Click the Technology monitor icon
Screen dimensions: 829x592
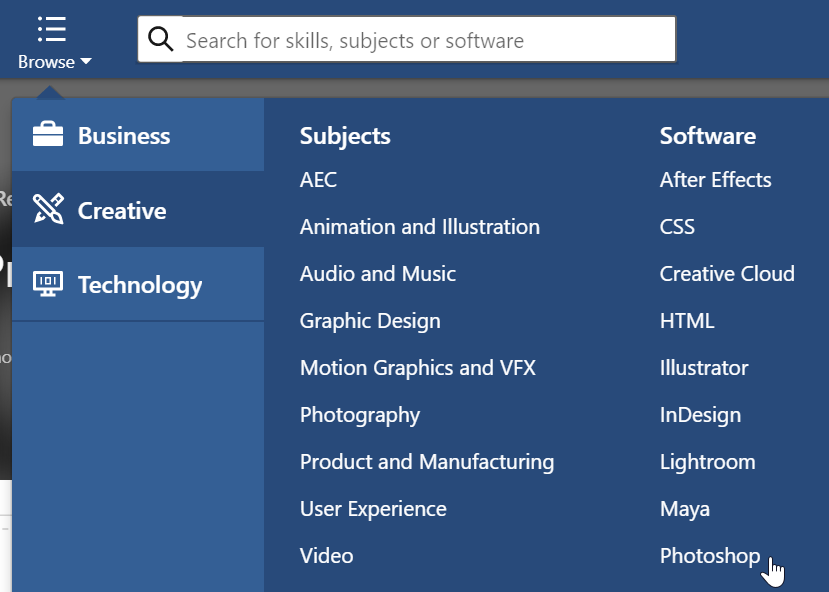[x=48, y=285]
